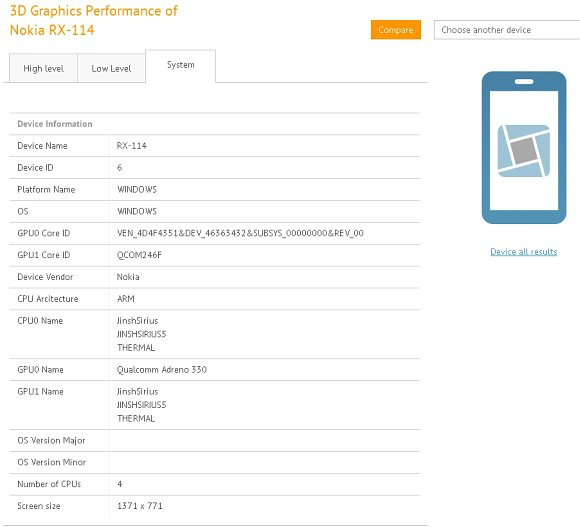Viewport: 580px width, 527px height.
Task: Click the Platform Name label
Action: point(46,189)
